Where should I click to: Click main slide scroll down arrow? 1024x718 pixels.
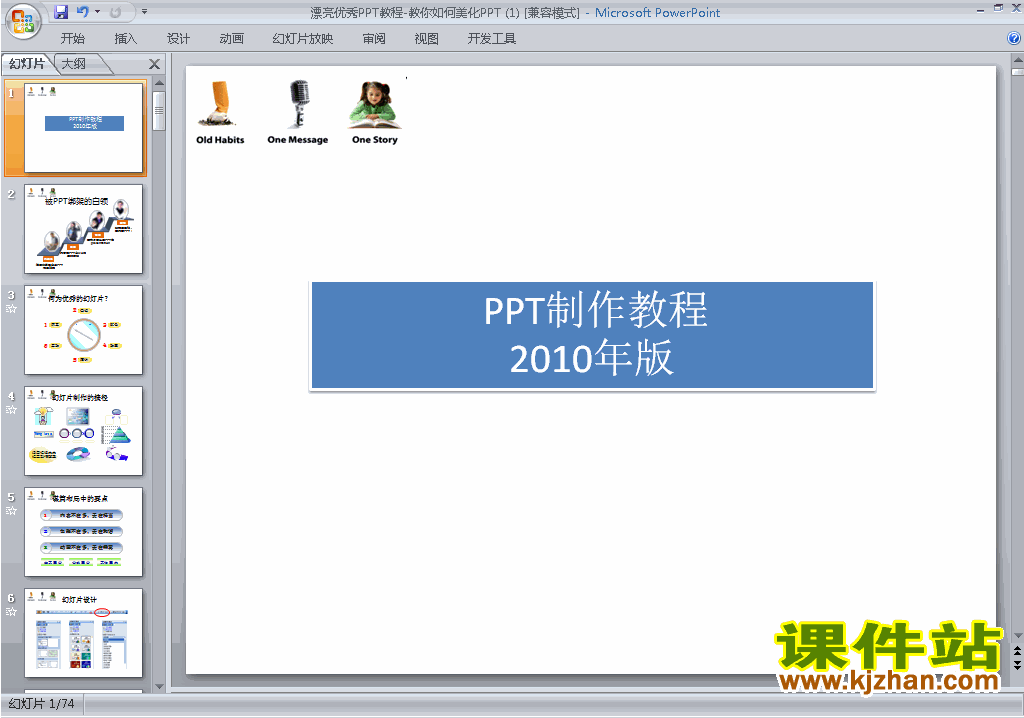point(1017,635)
